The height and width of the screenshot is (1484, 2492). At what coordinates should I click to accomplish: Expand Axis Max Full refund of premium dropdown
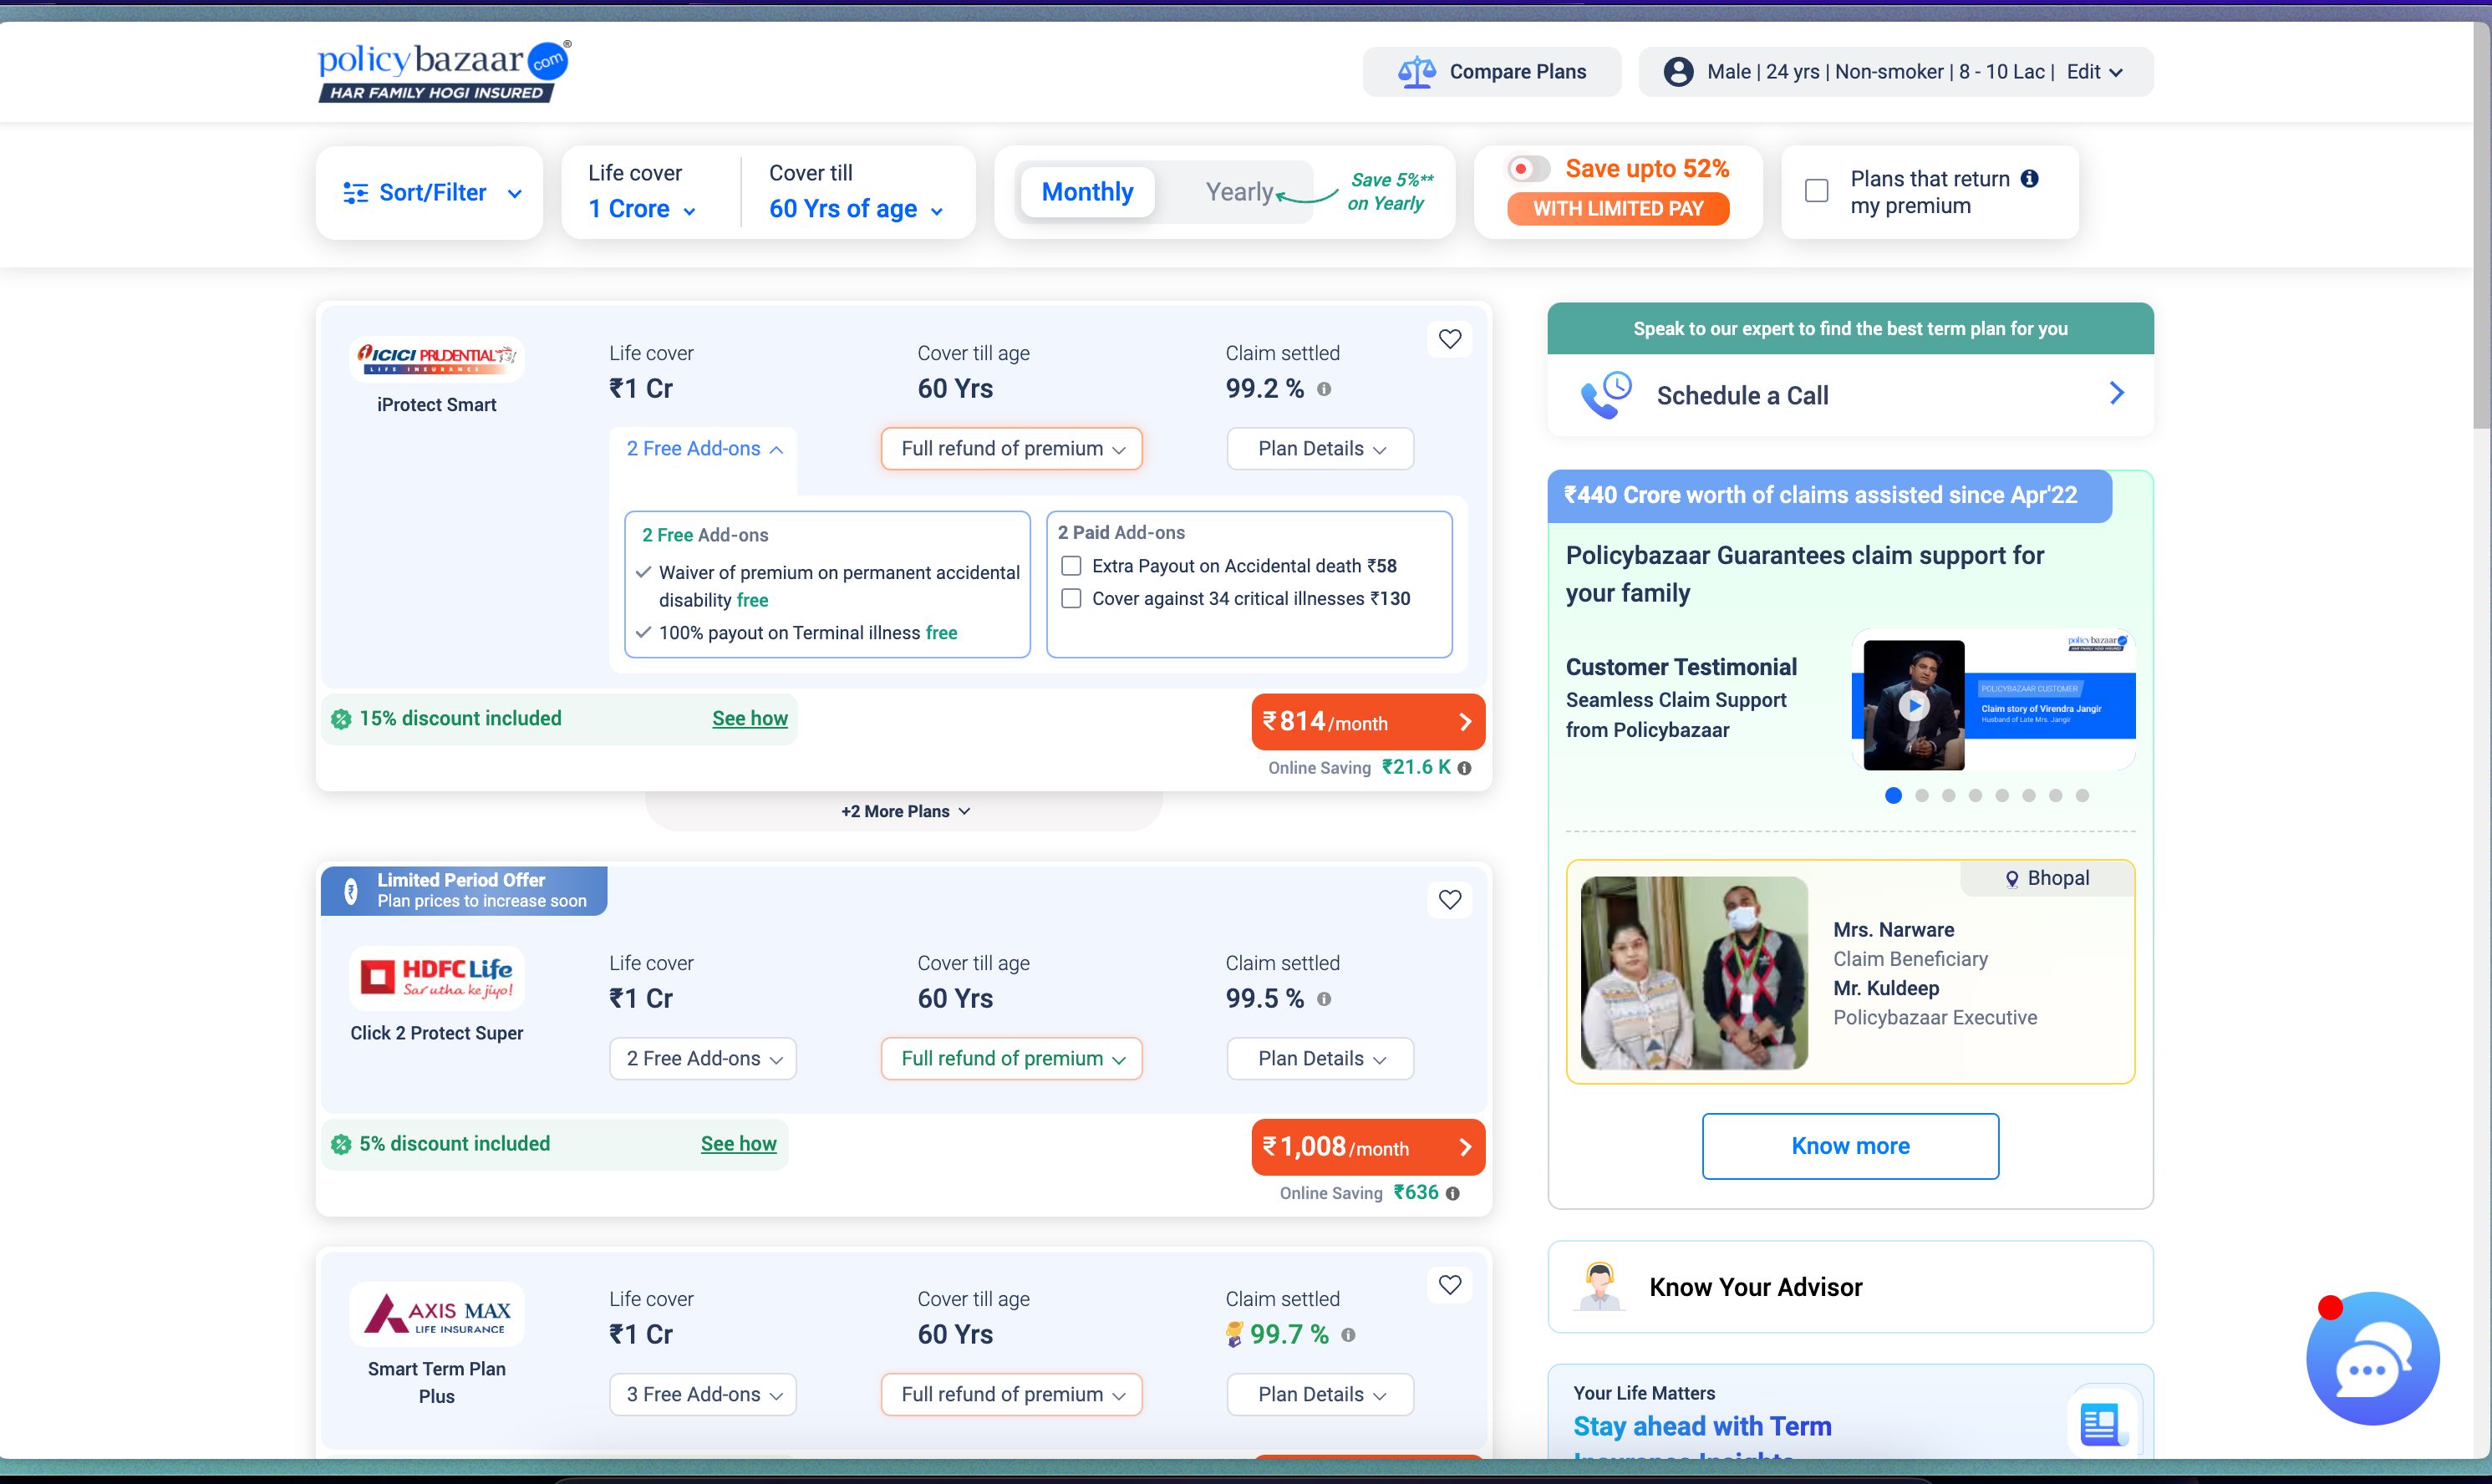tap(1012, 1395)
